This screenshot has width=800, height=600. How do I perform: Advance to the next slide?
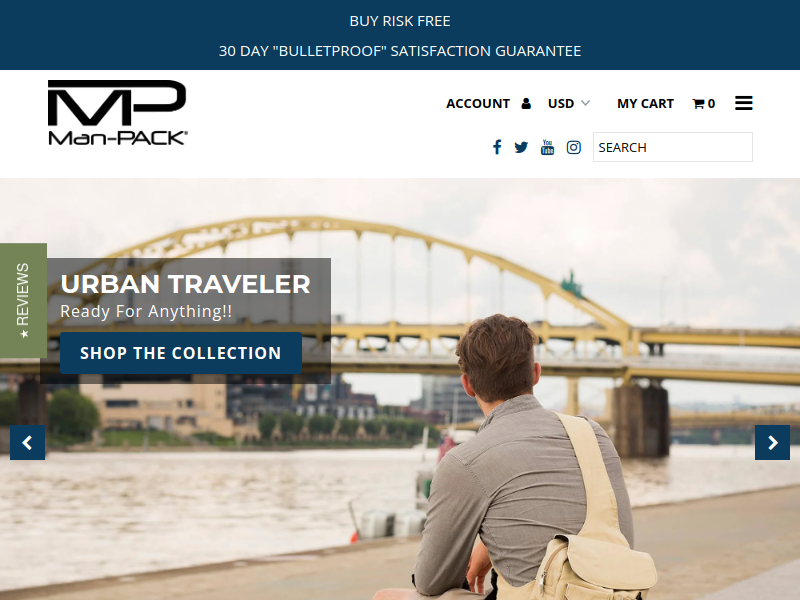(772, 442)
